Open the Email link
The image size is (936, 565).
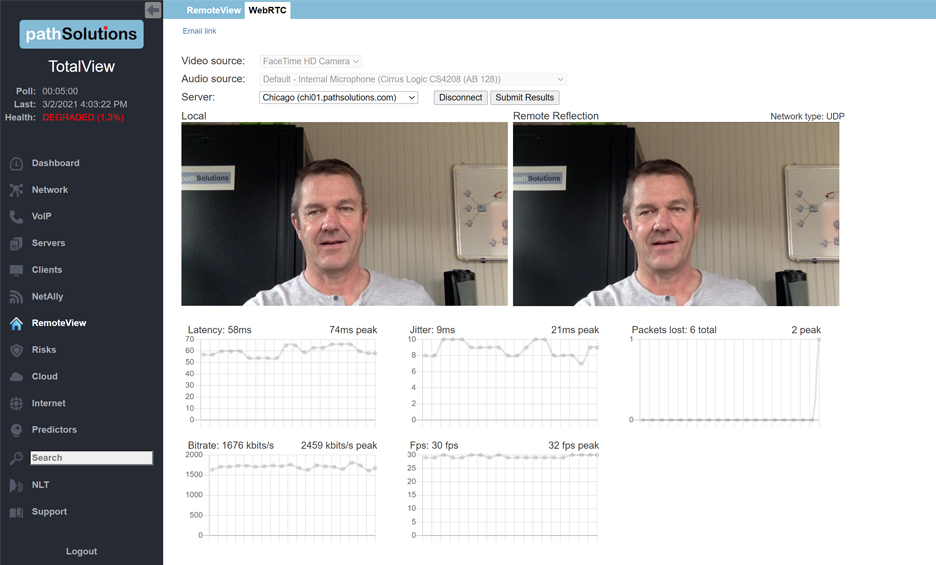[x=199, y=31]
